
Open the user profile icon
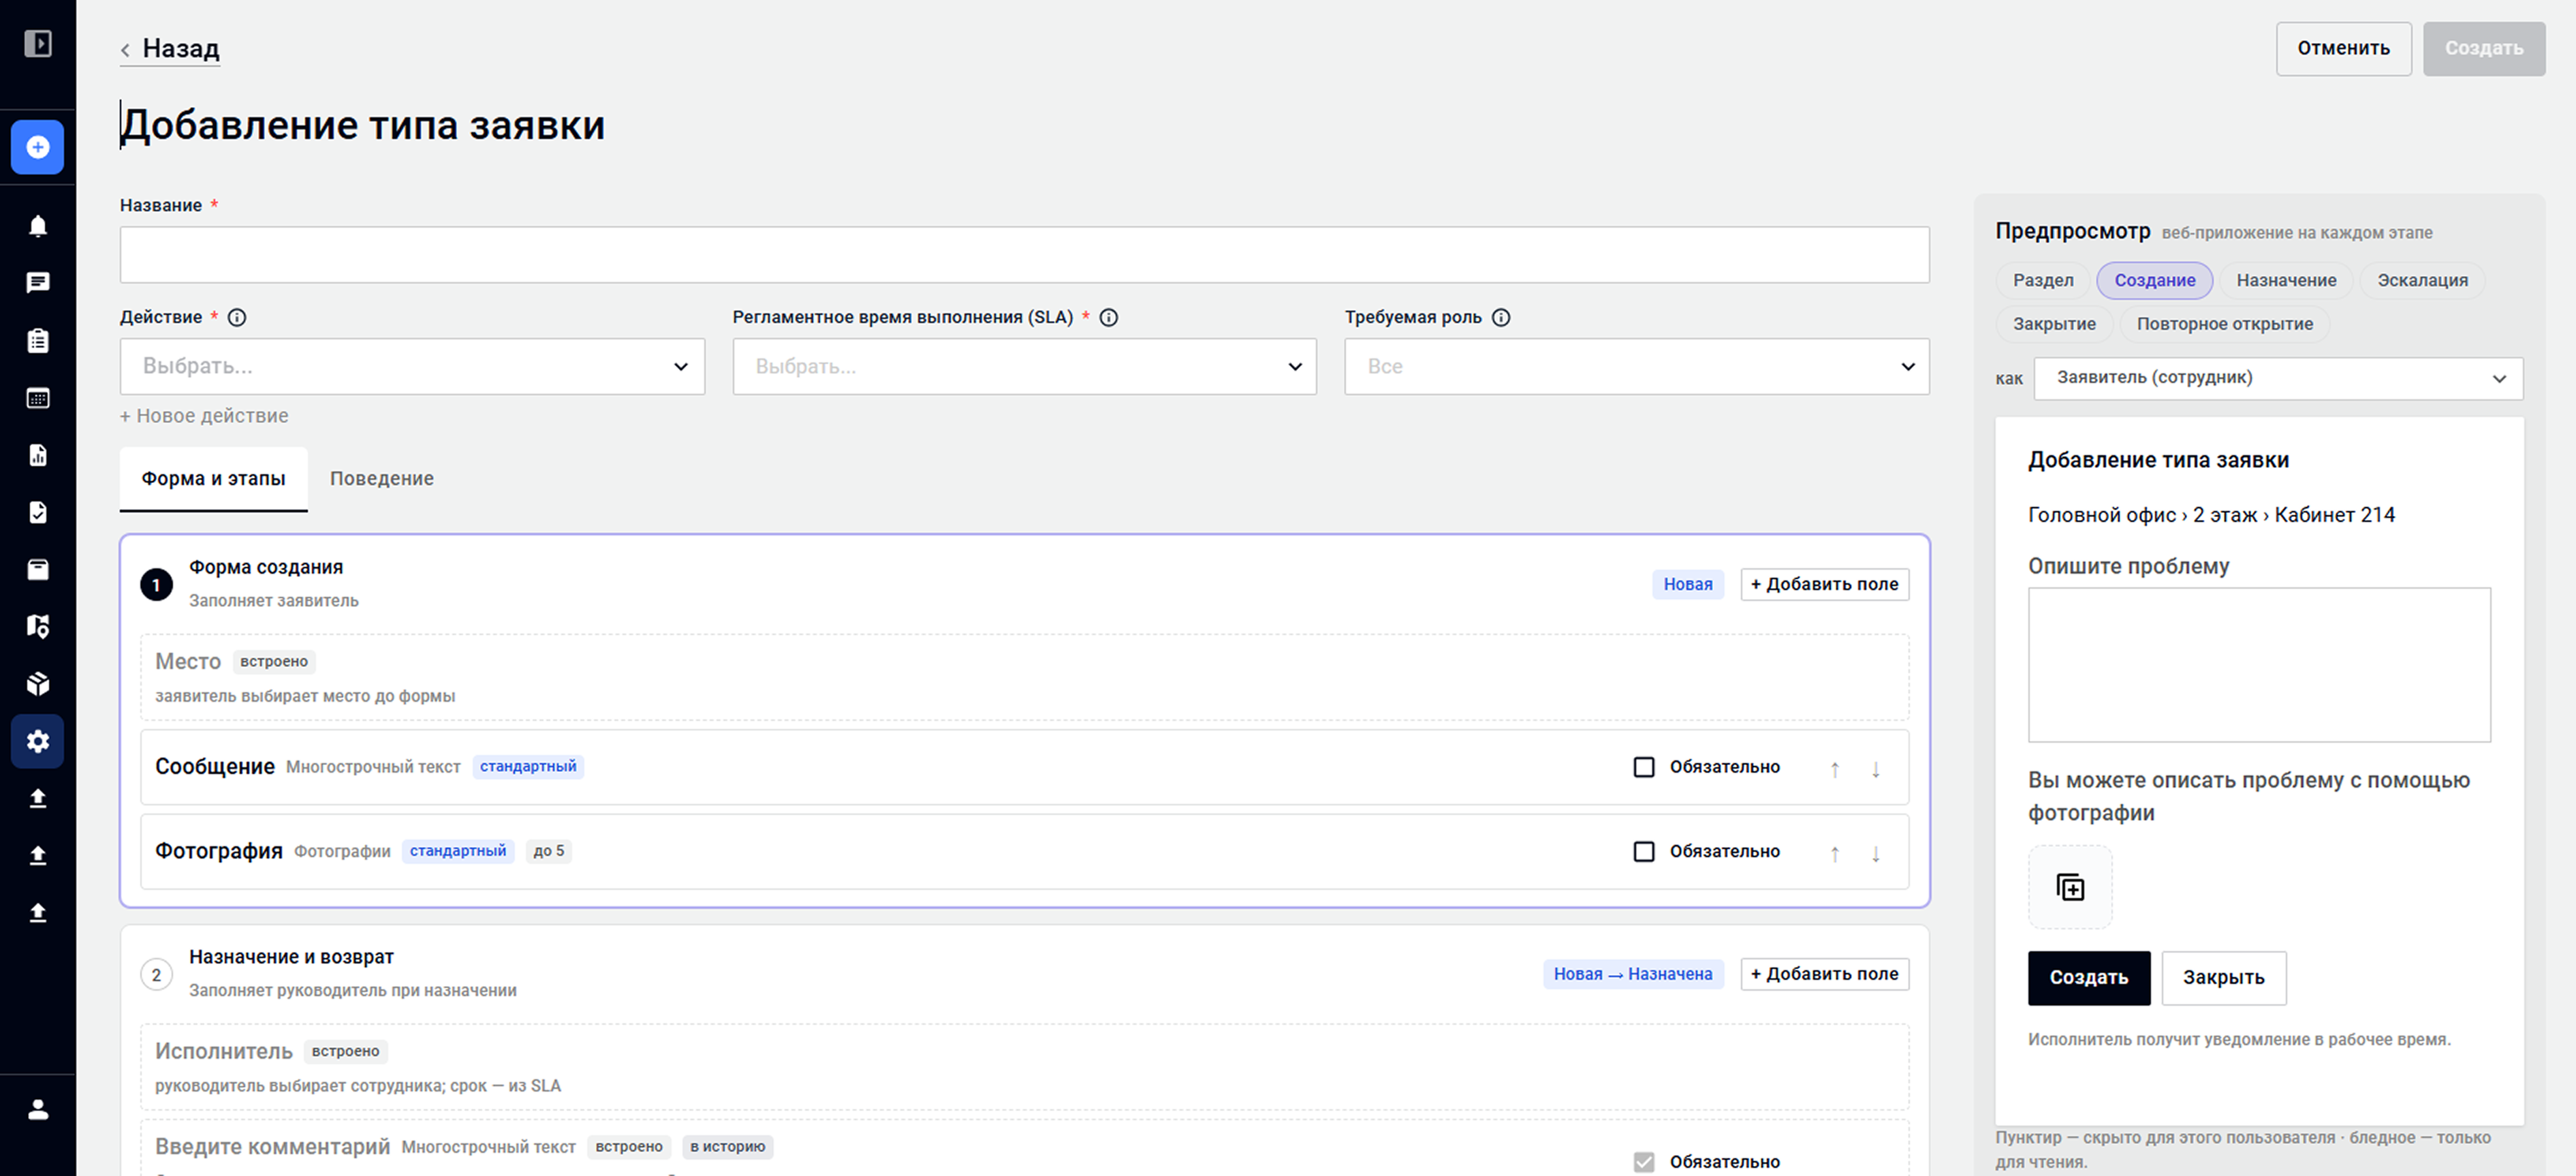click(x=38, y=1109)
